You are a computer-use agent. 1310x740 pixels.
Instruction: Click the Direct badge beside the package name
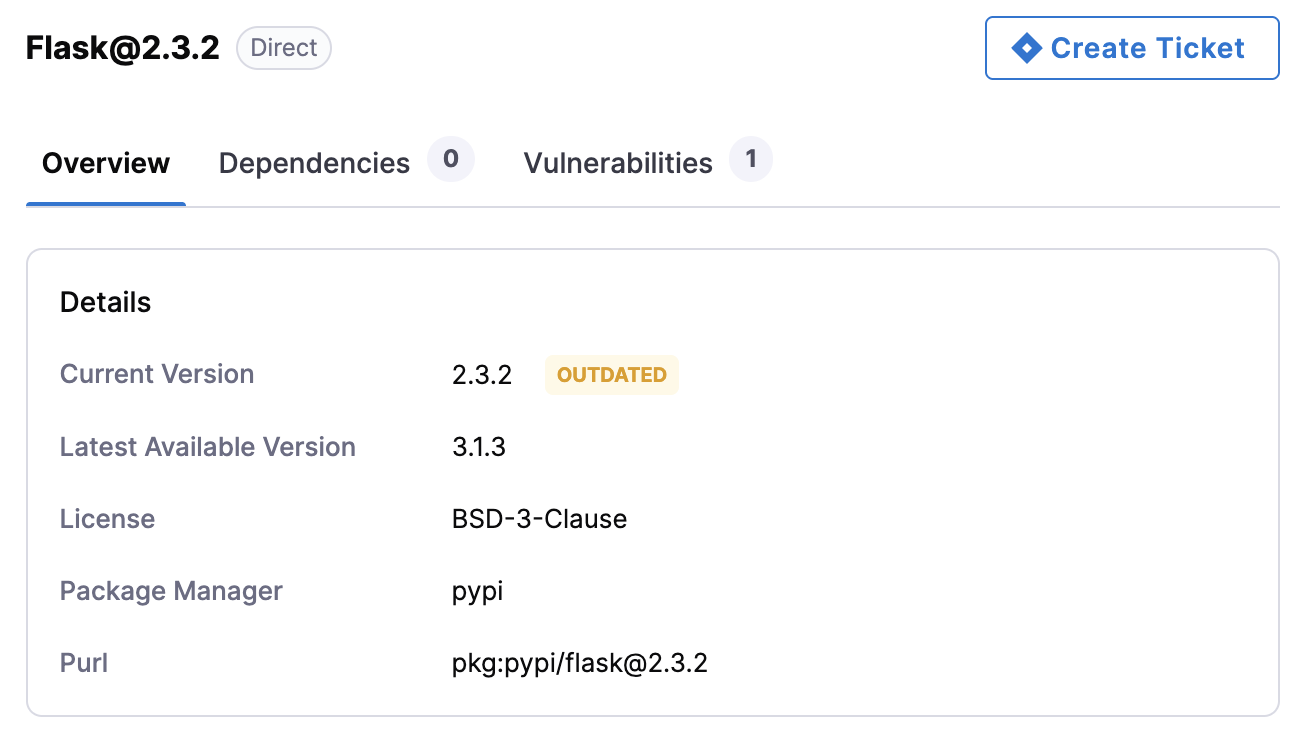point(284,48)
